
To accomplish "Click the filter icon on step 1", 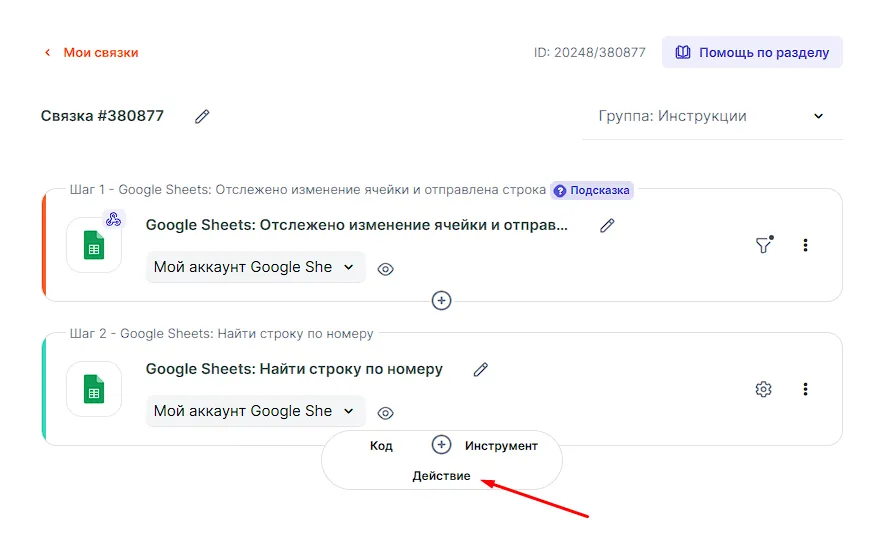I will [764, 245].
